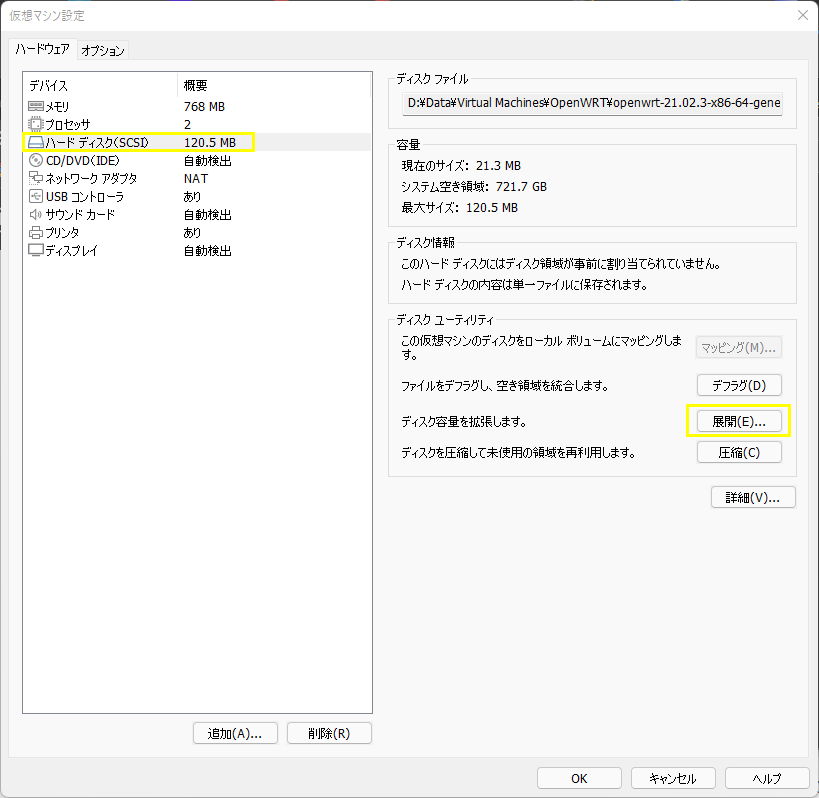Select the USB コントローラ row label
This screenshot has width=819, height=798.
(85, 196)
